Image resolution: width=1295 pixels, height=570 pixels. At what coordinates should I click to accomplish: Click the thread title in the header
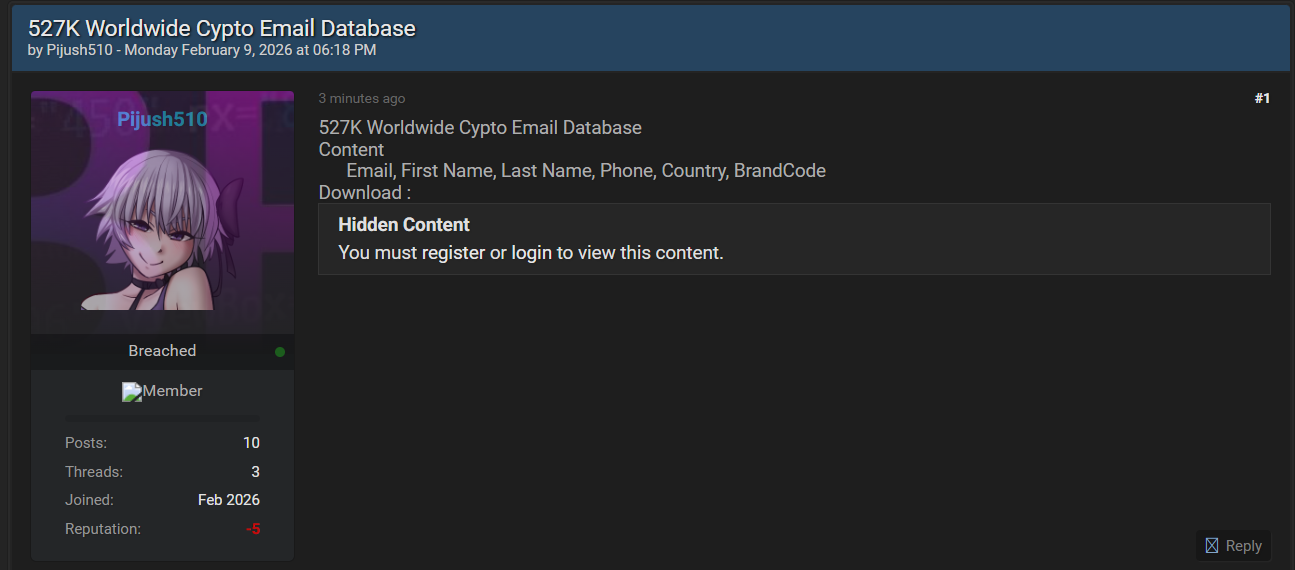click(222, 28)
